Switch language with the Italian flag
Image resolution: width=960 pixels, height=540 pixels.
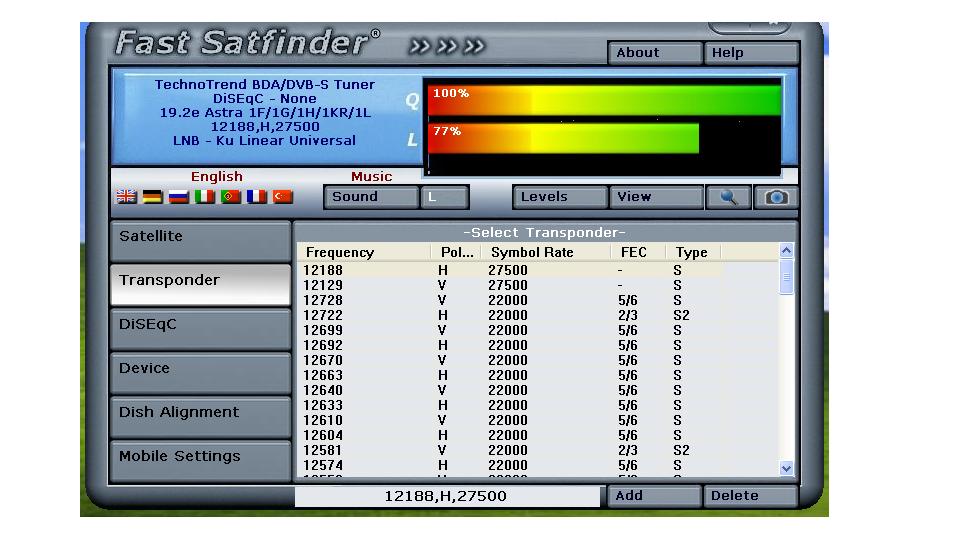(x=204, y=197)
